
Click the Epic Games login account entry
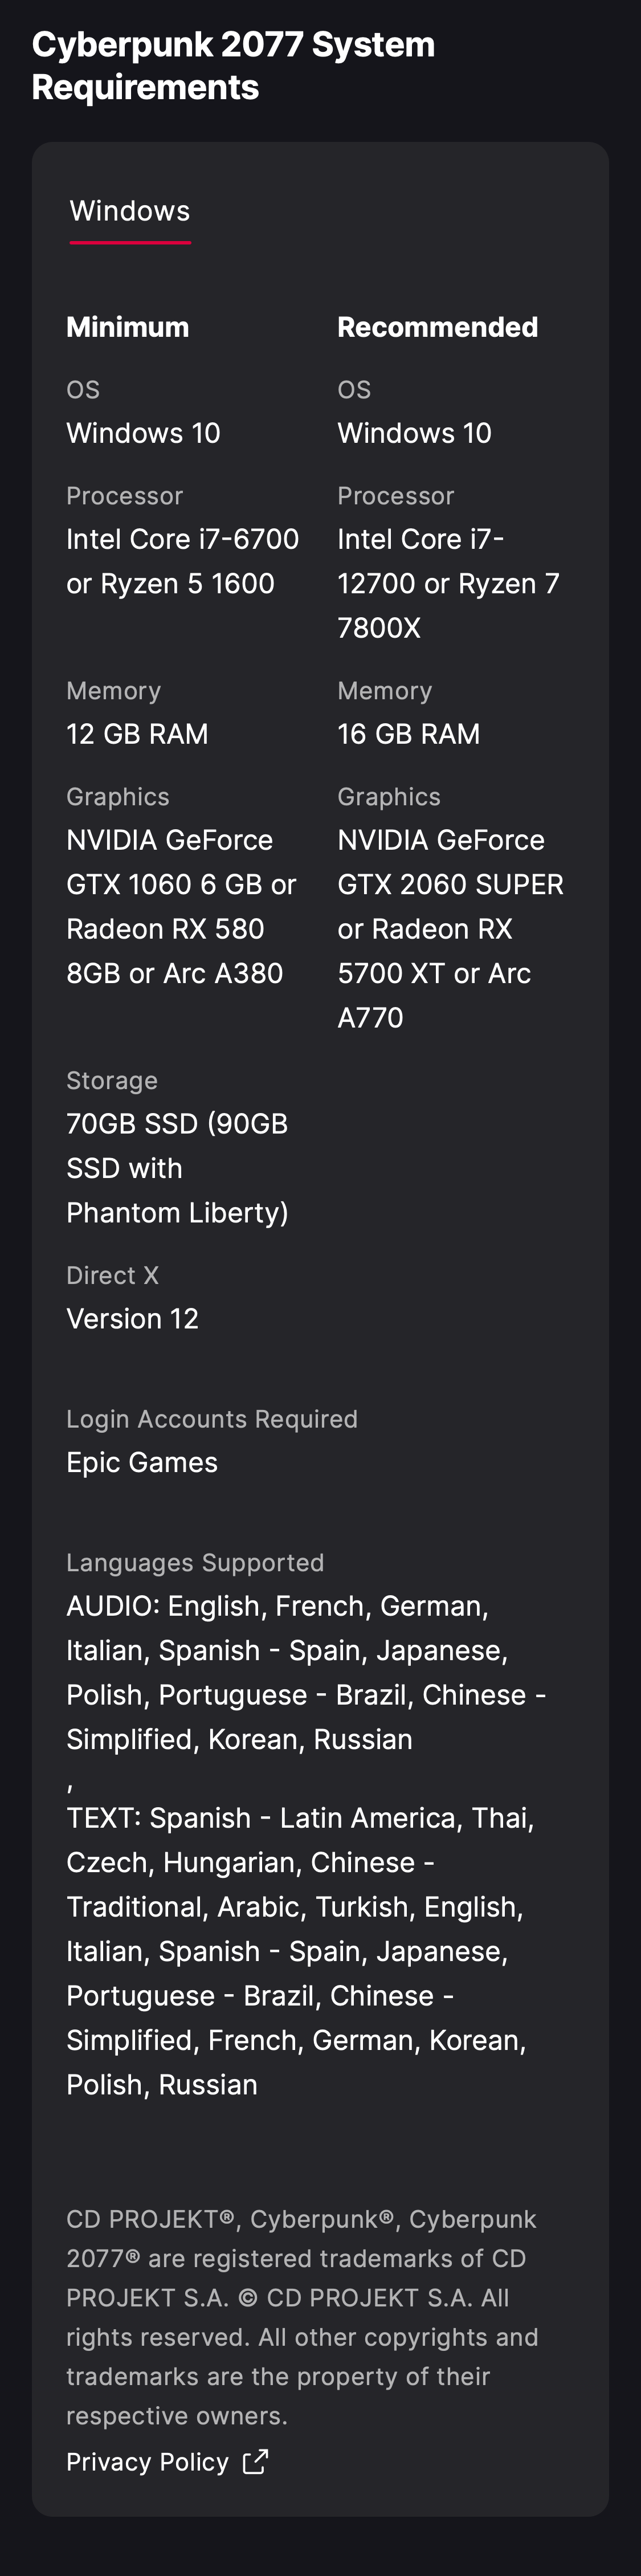tap(142, 1462)
